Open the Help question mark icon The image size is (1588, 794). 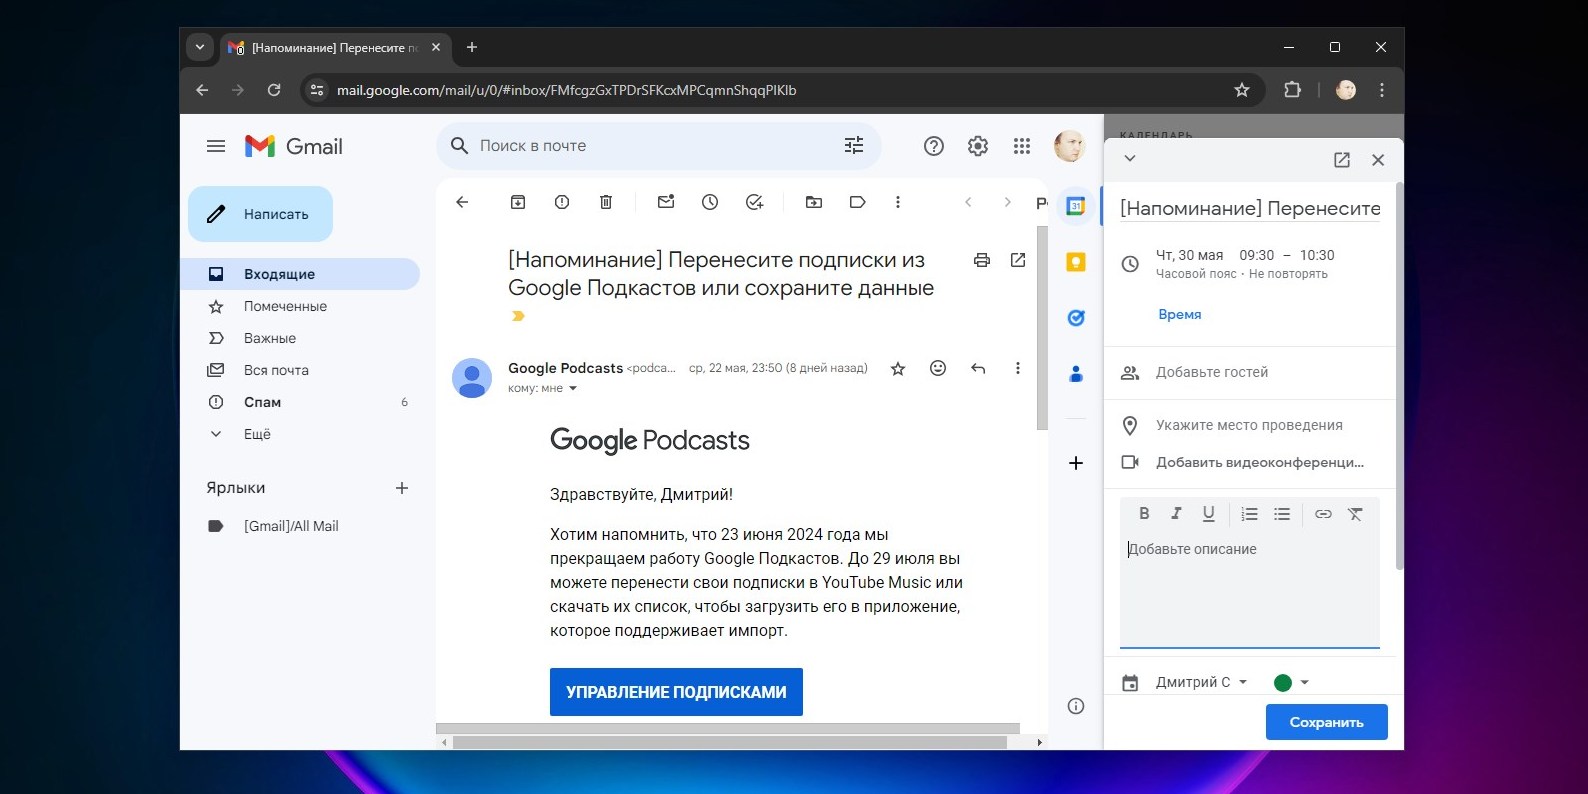934,146
